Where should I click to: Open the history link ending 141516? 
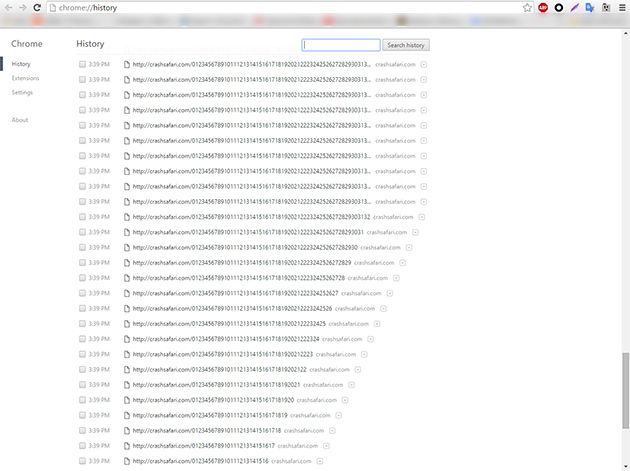click(200, 461)
